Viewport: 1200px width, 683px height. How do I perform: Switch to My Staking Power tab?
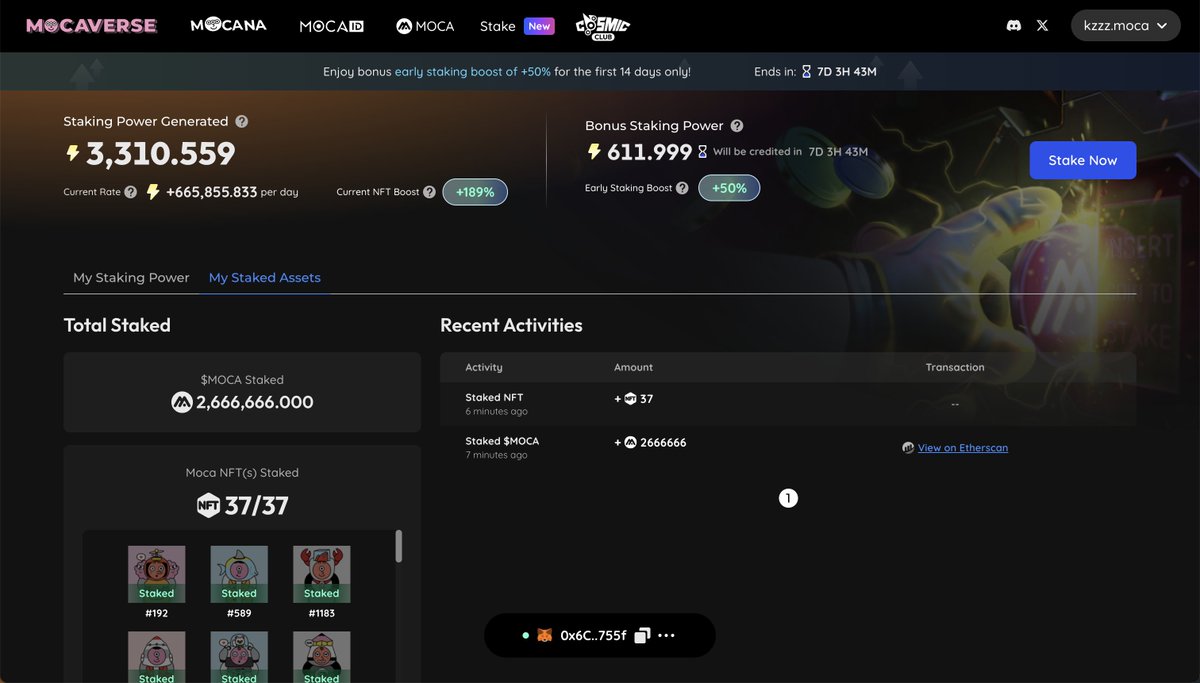point(131,278)
